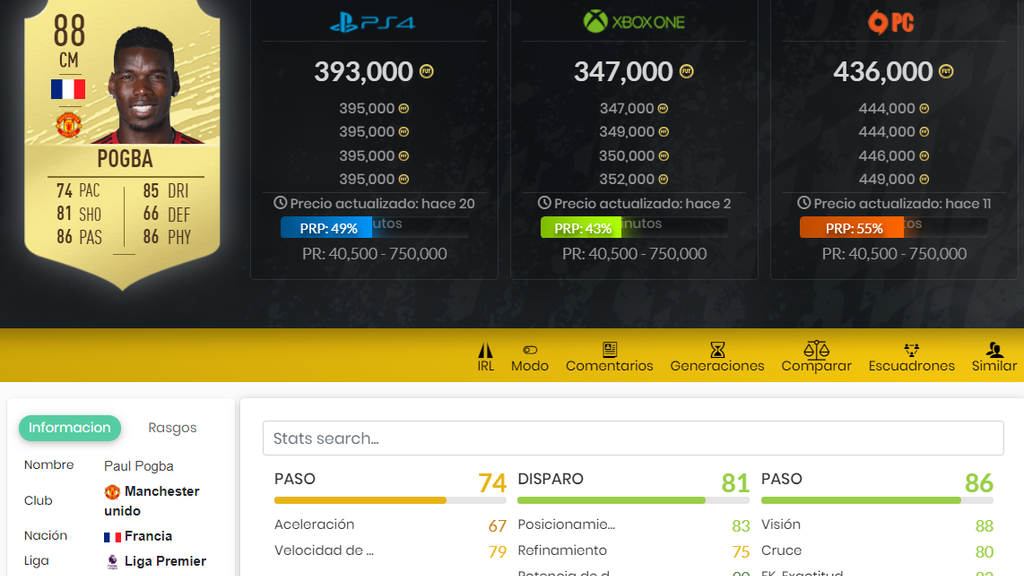Click the PASO 74 stat bar

point(390,500)
